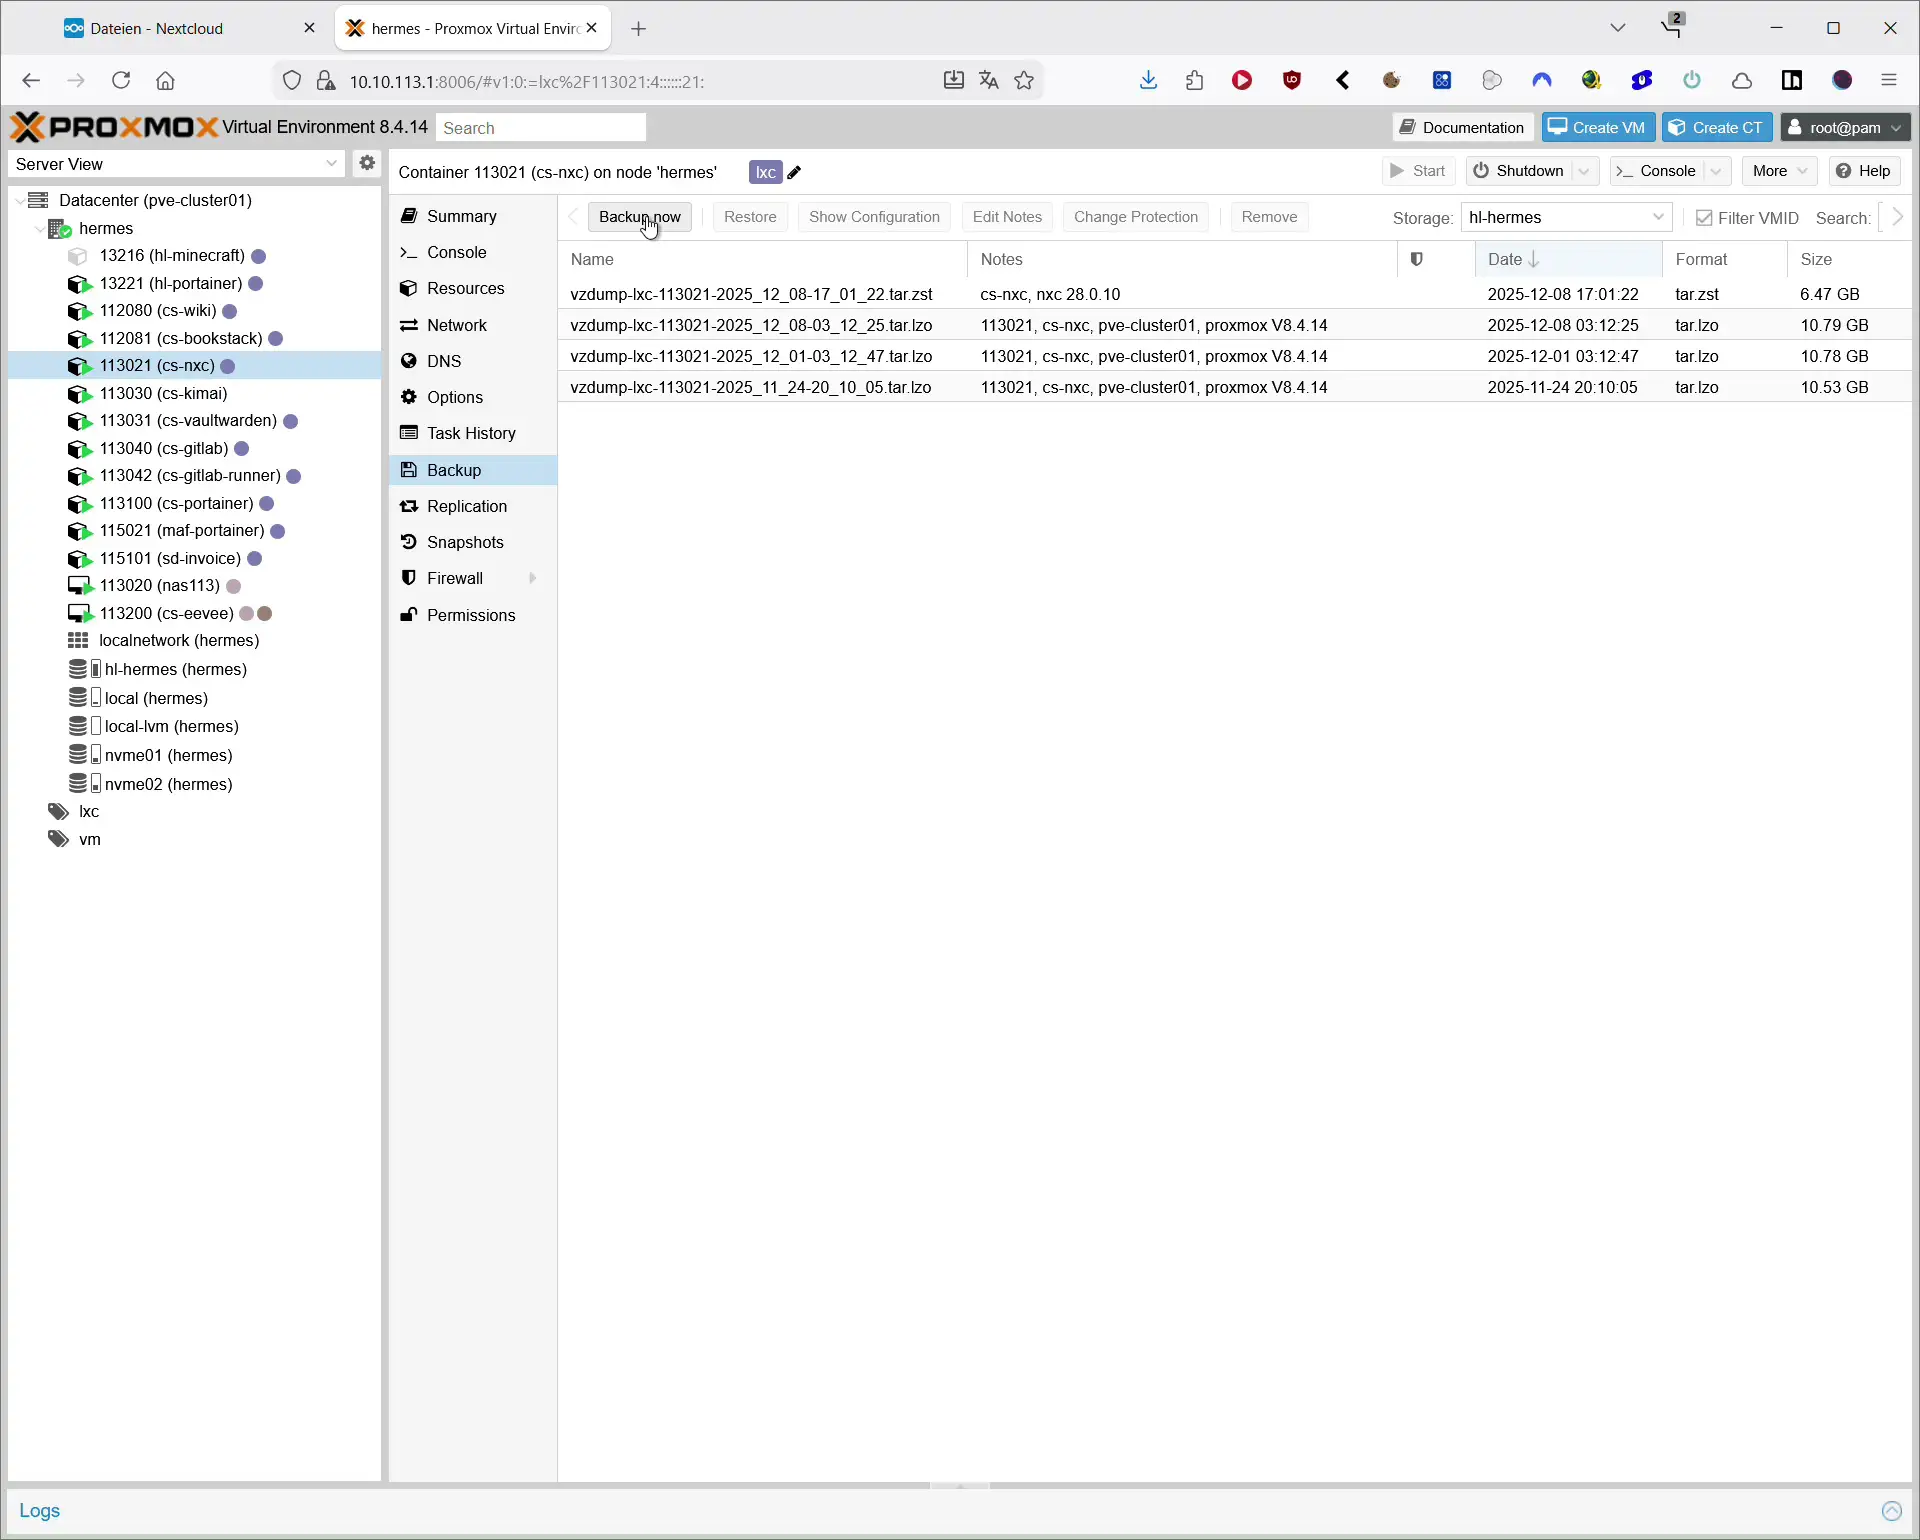Collapse the hermes node in Server View
This screenshot has height=1540, width=1920.
pyautogui.click(x=40, y=227)
